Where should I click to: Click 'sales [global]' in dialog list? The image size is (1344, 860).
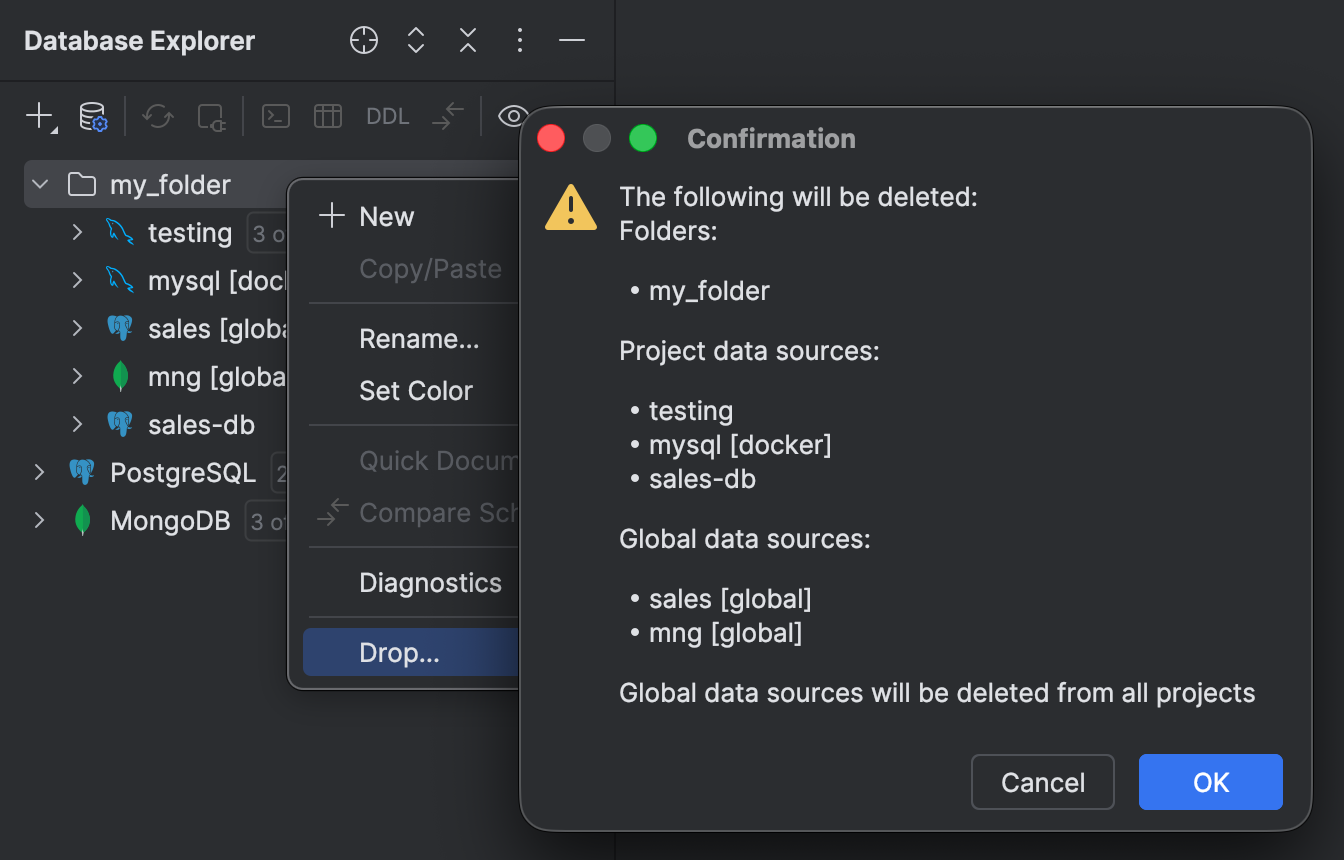coord(730,599)
